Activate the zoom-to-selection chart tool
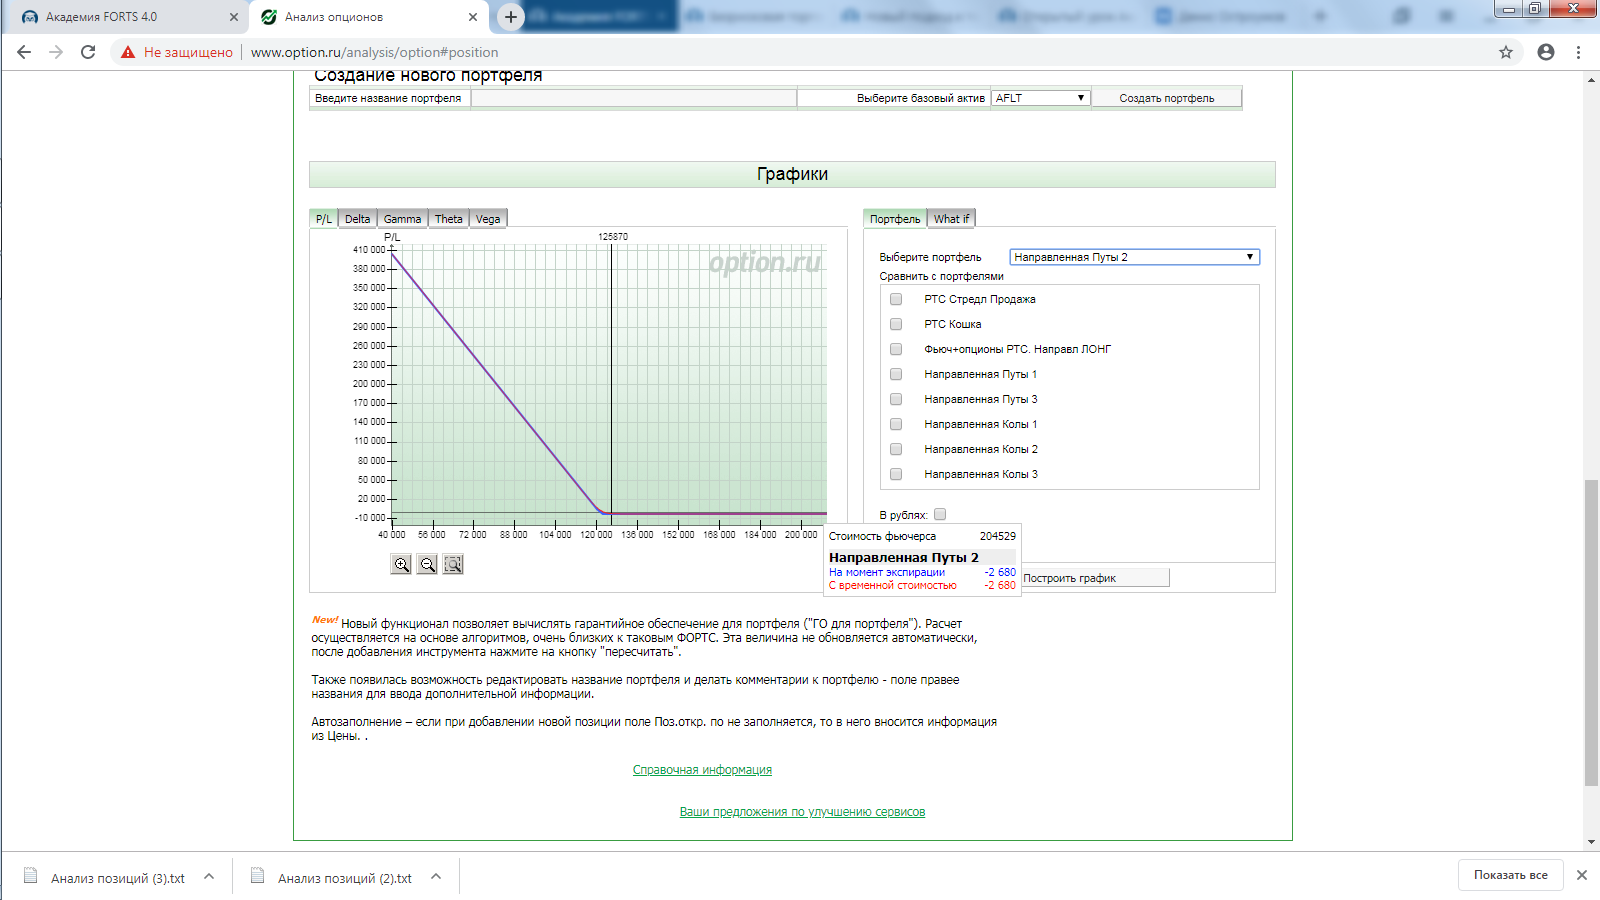 click(x=453, y=564)
